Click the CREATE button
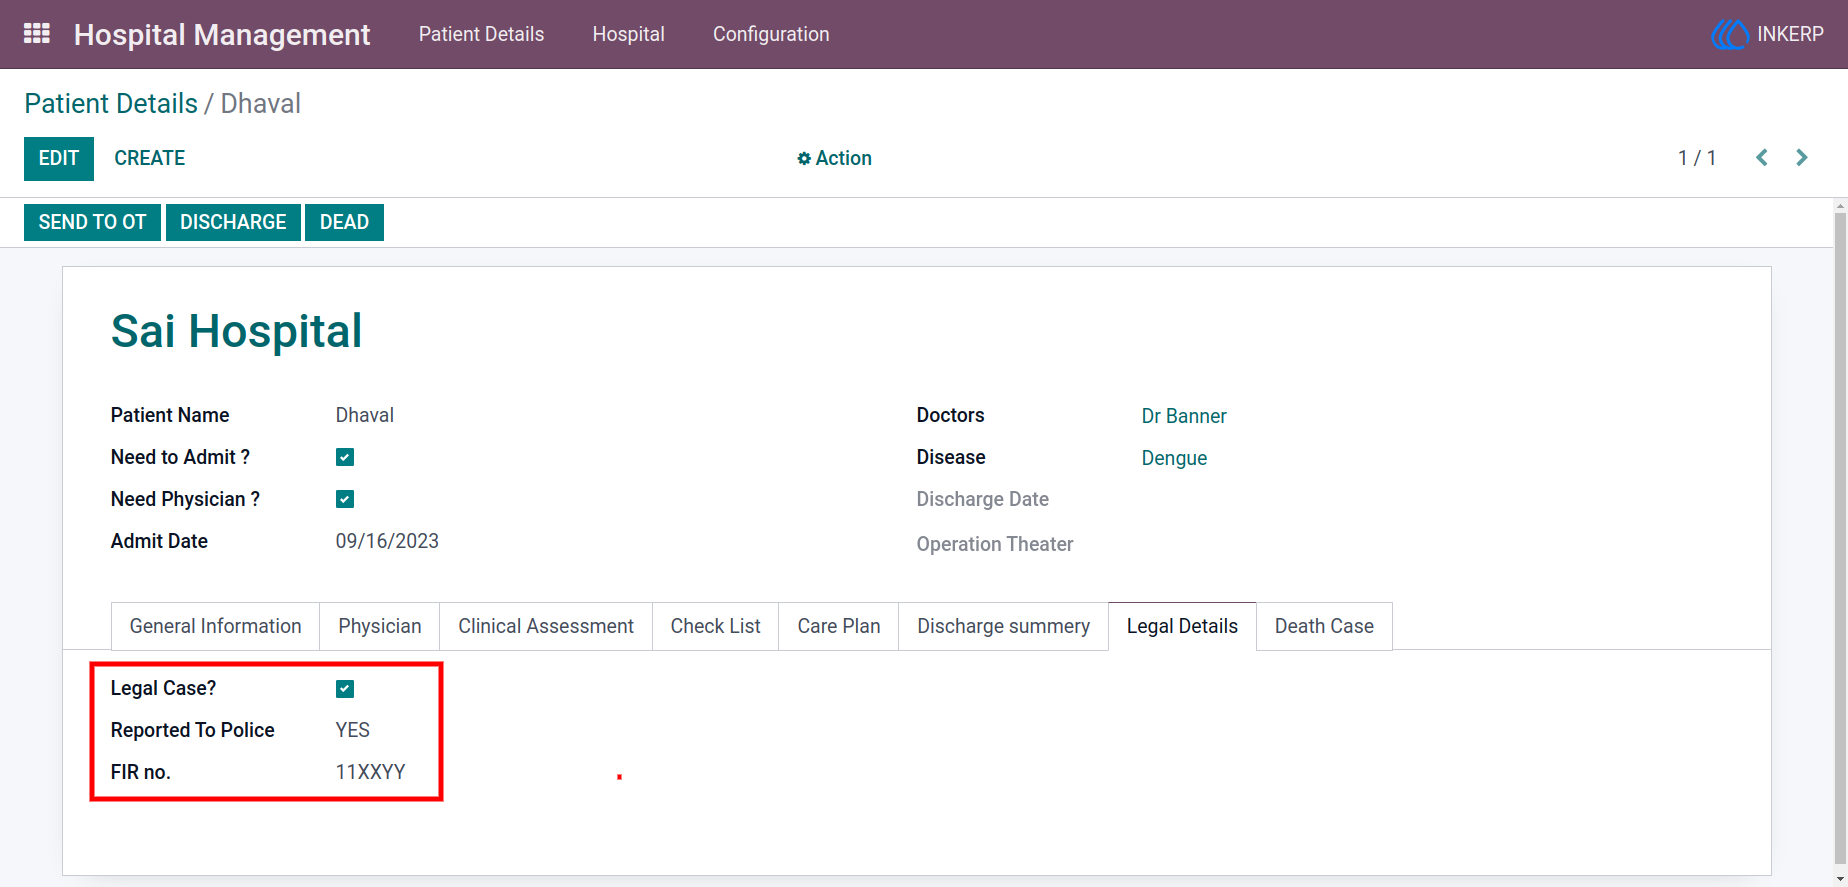 click(150, 159)
